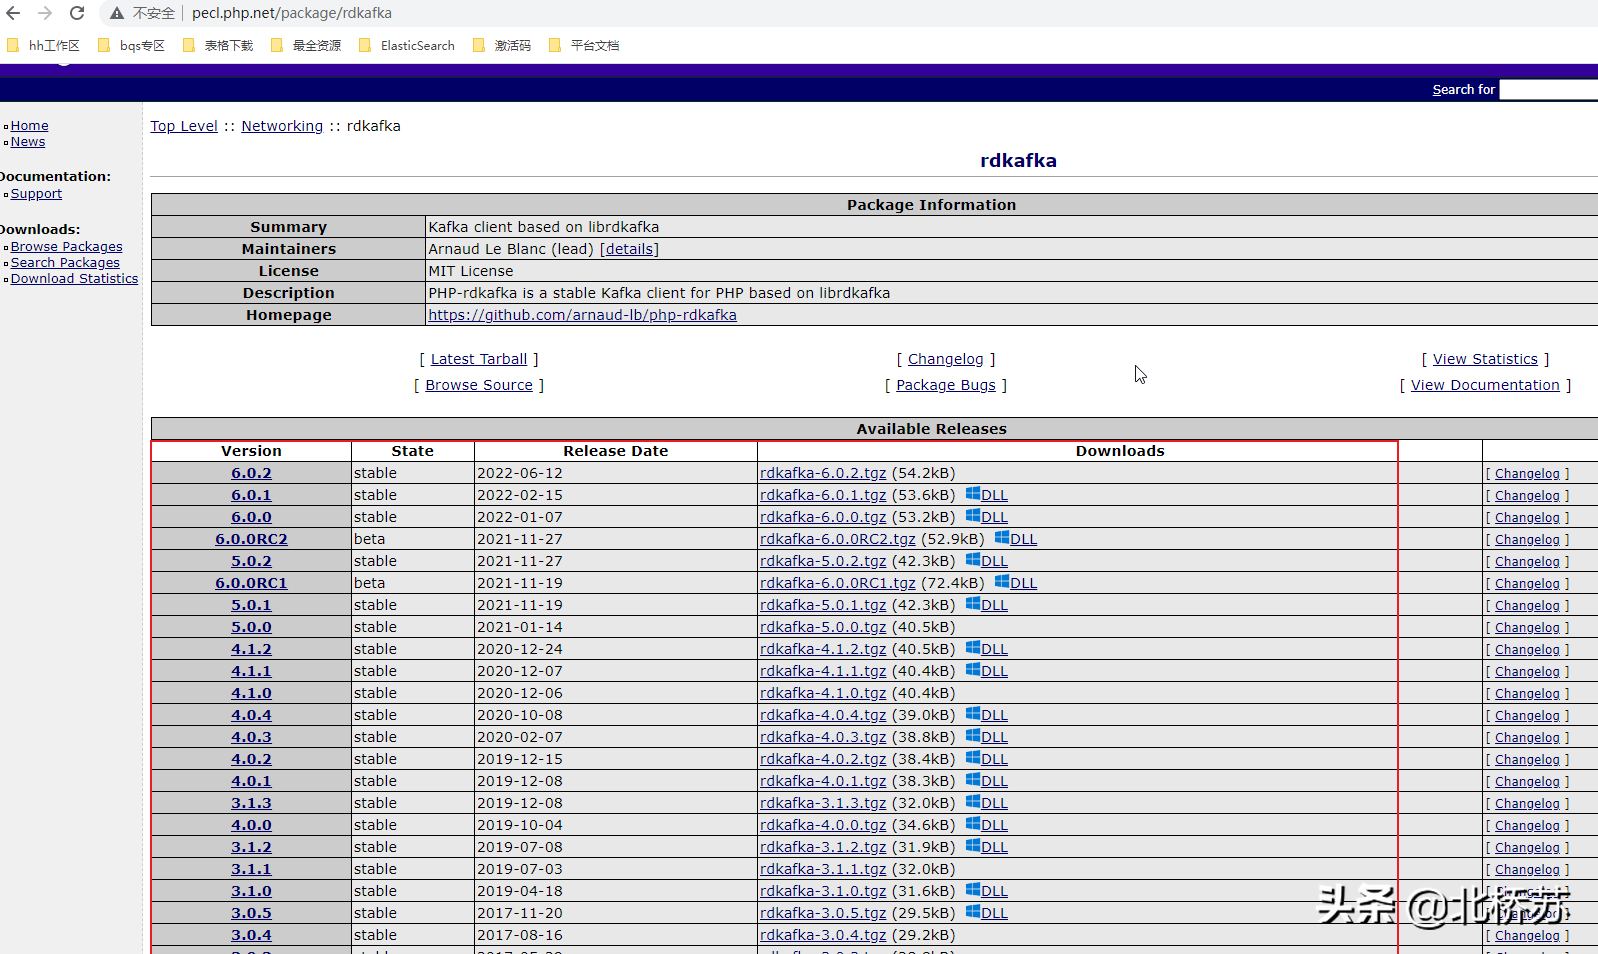
Task: Open the maintainer details link
Action: (629, 249)
